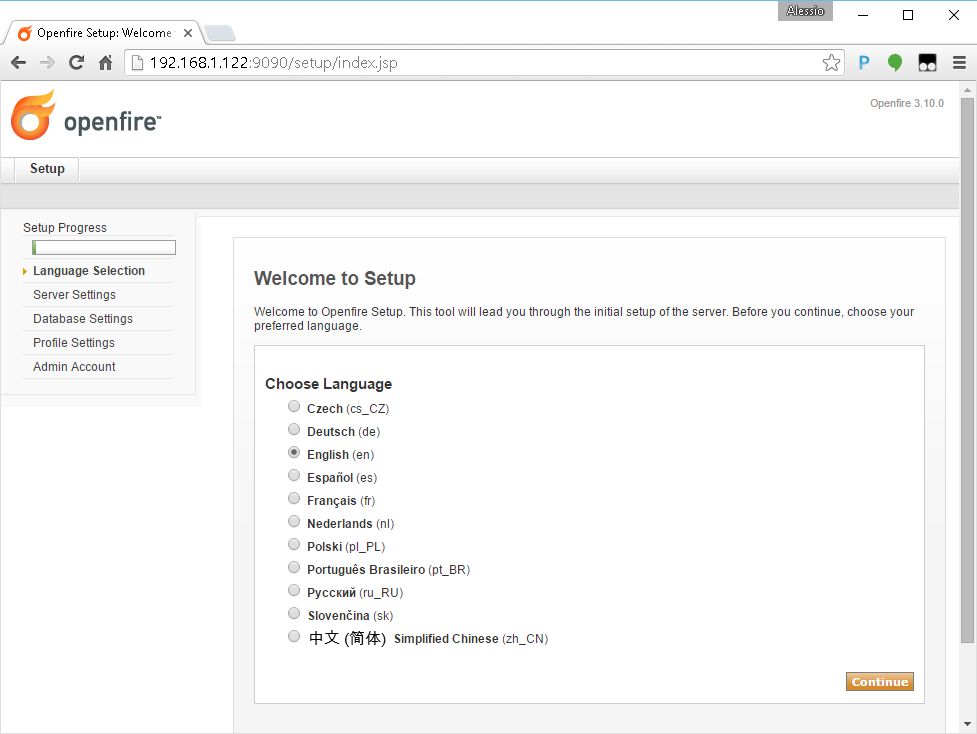Image resolution: width=977 pixels, height=734 pixels.
Task: Select the Openfire Setup browser tab
Action: point(100,33)
